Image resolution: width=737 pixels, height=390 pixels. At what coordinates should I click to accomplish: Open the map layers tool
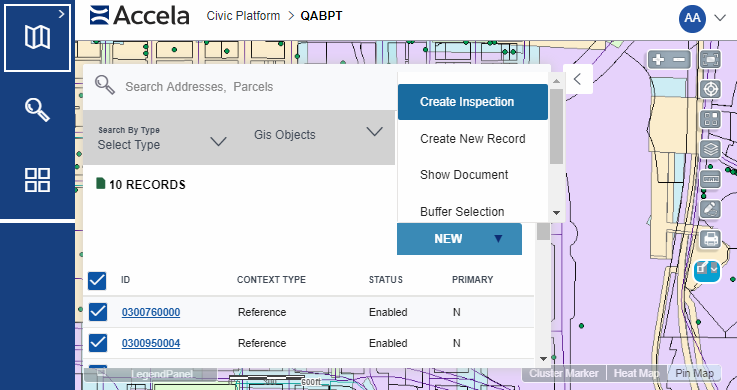pos(710,149)
